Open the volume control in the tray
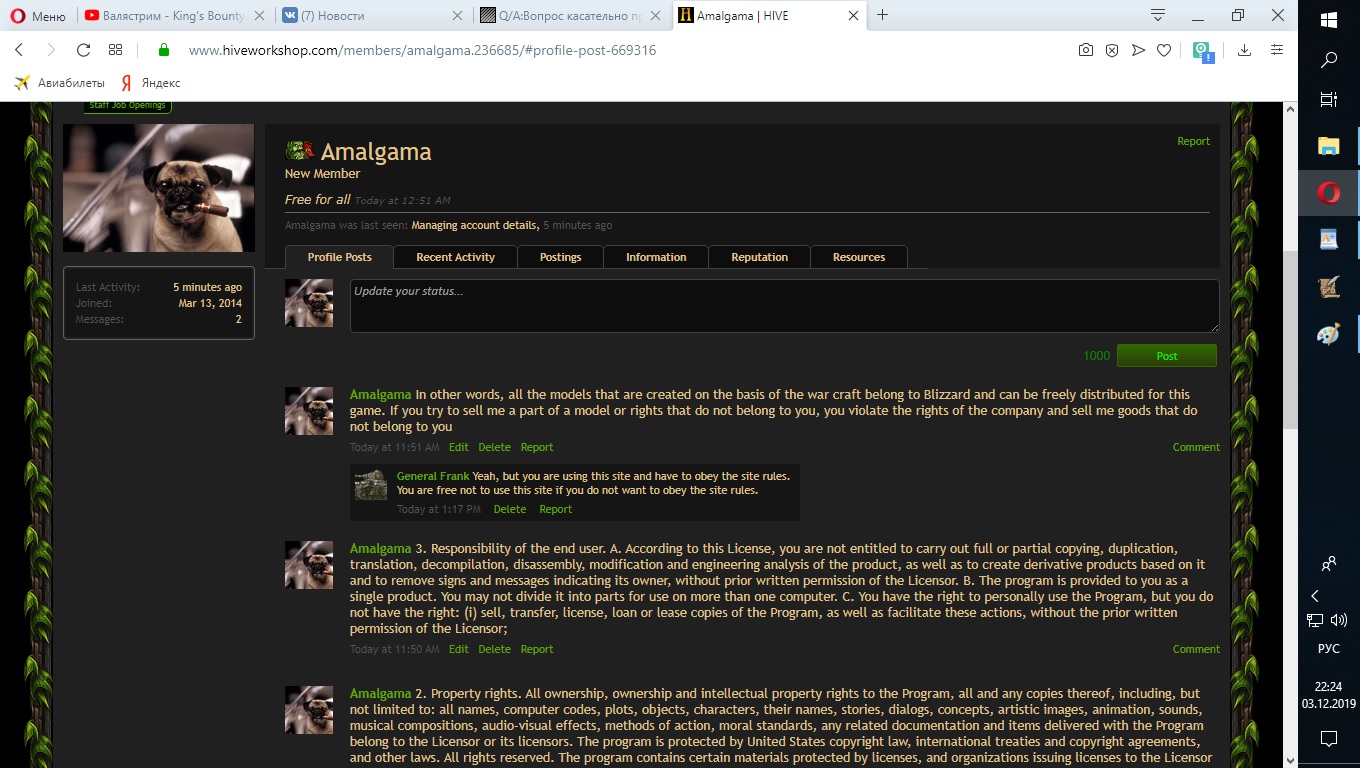 click(1340, 621)
